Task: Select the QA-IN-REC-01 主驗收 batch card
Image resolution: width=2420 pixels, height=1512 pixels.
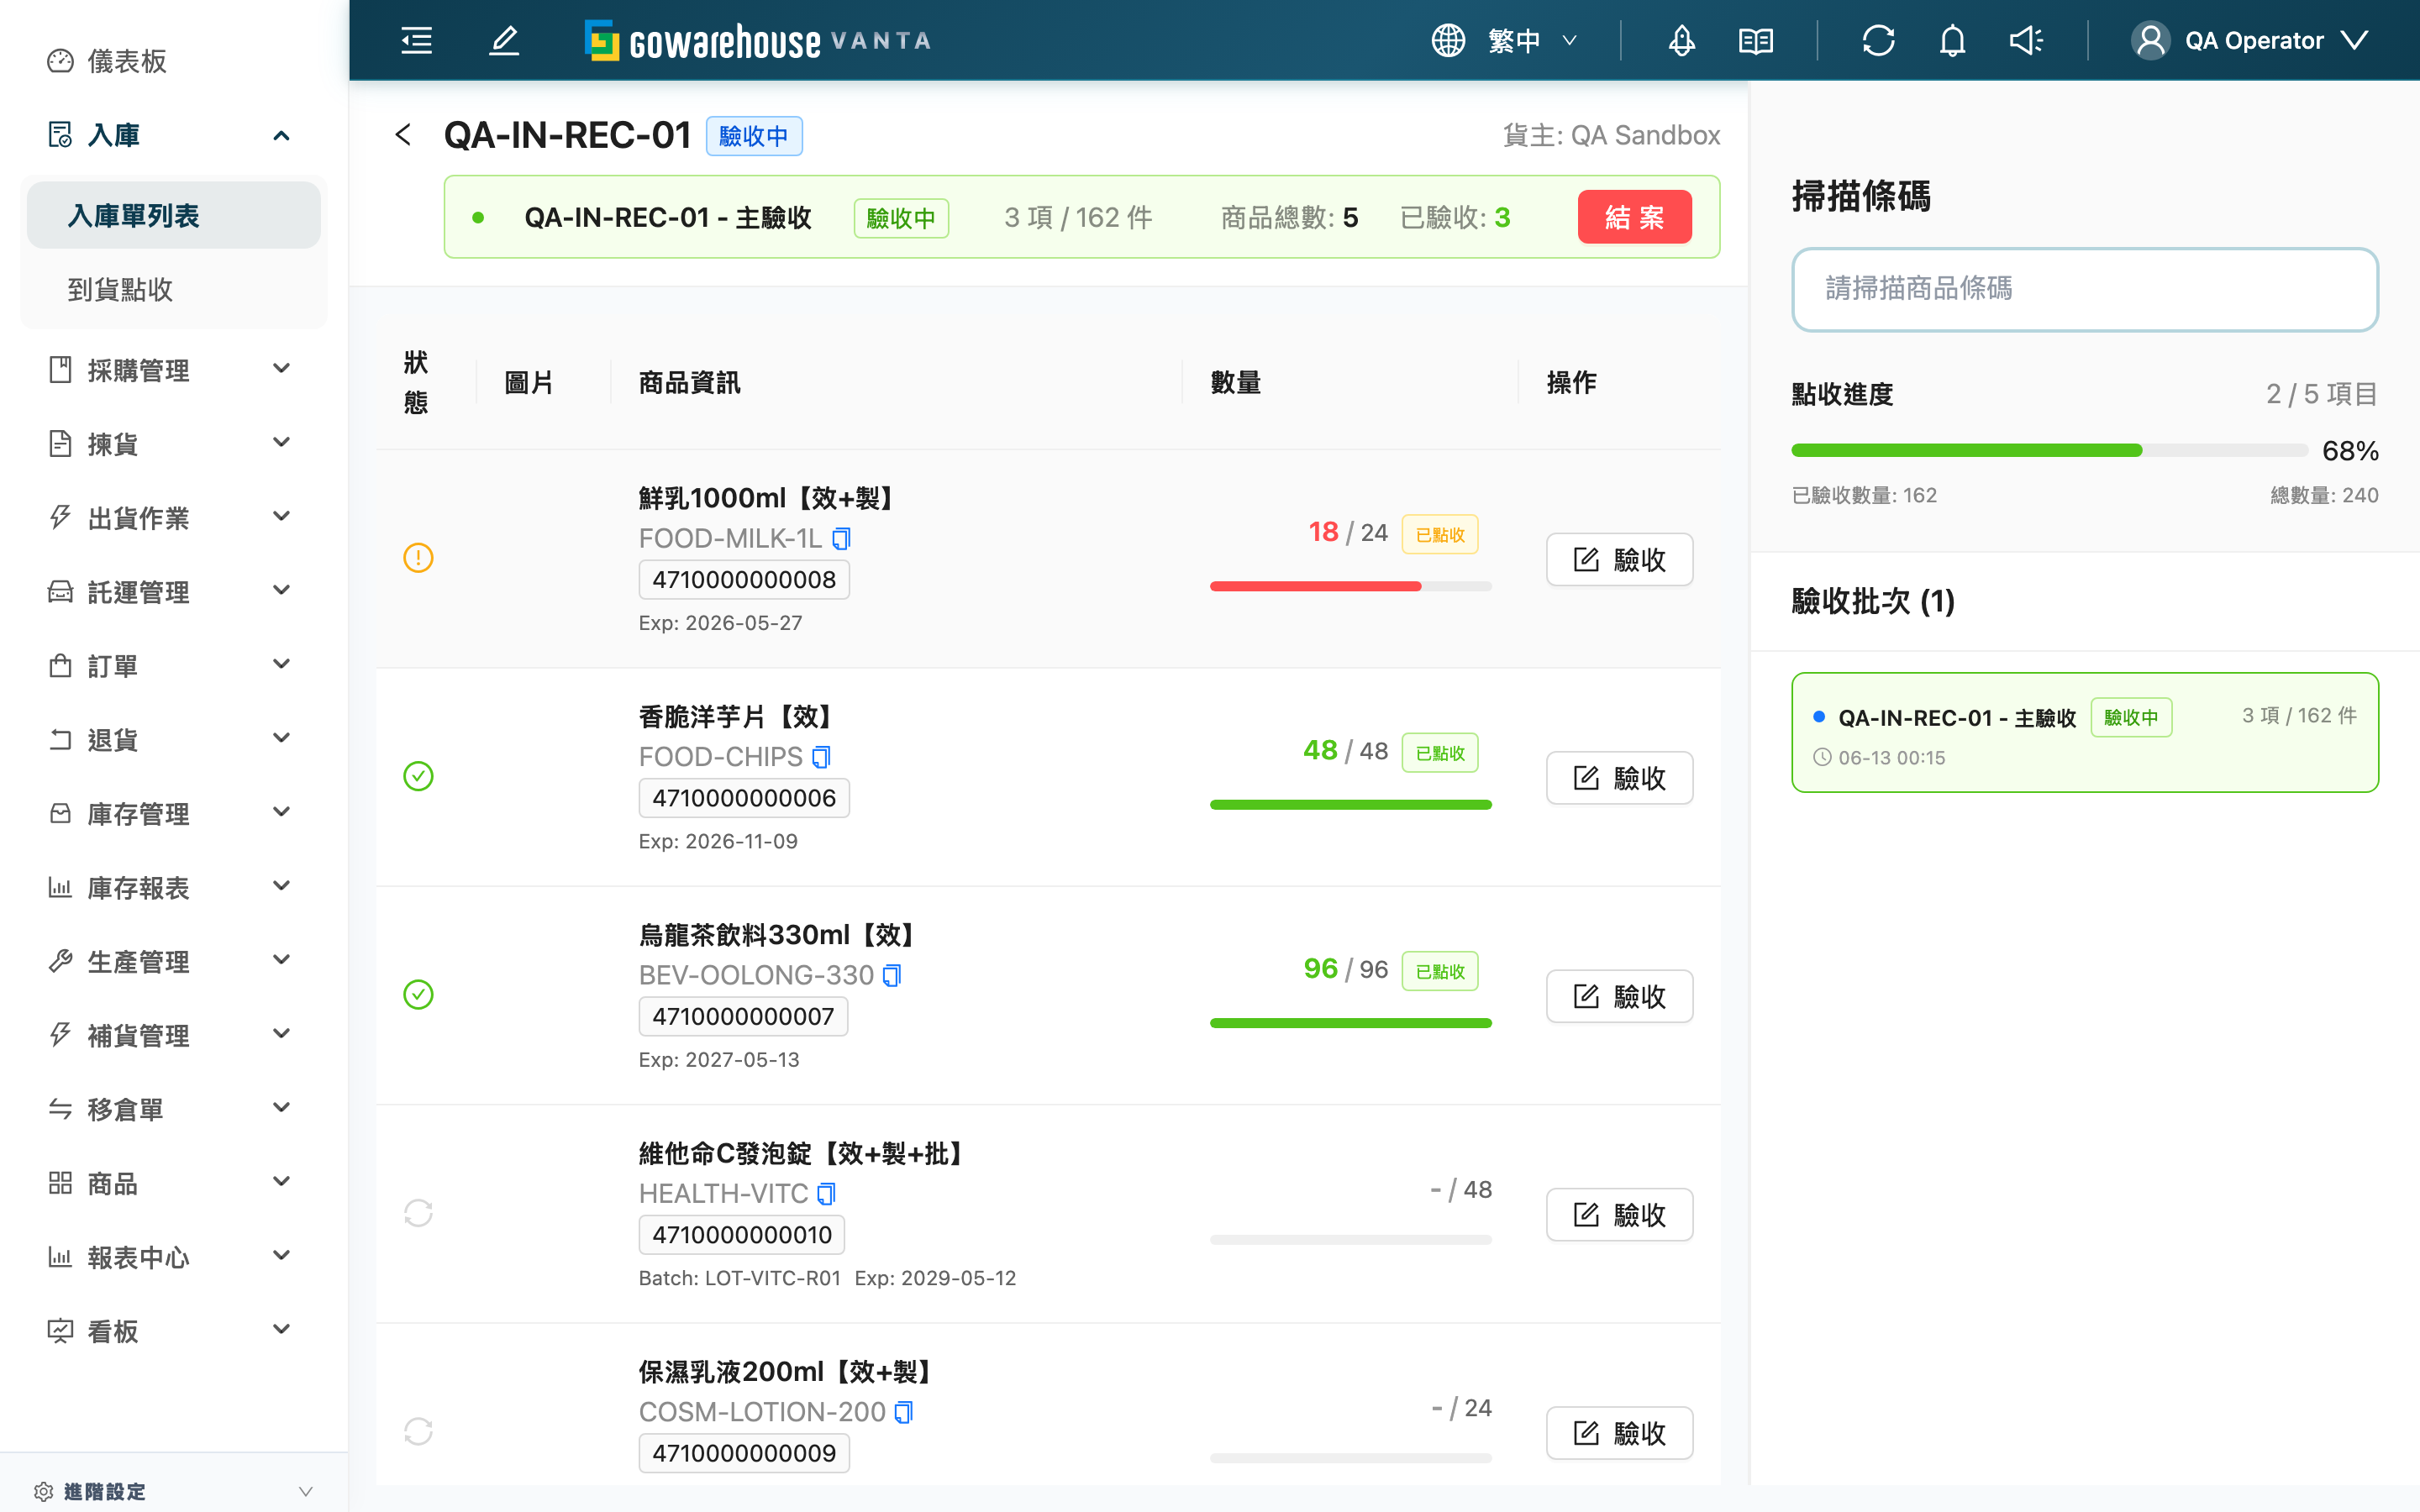Action: coord(2084,732)
